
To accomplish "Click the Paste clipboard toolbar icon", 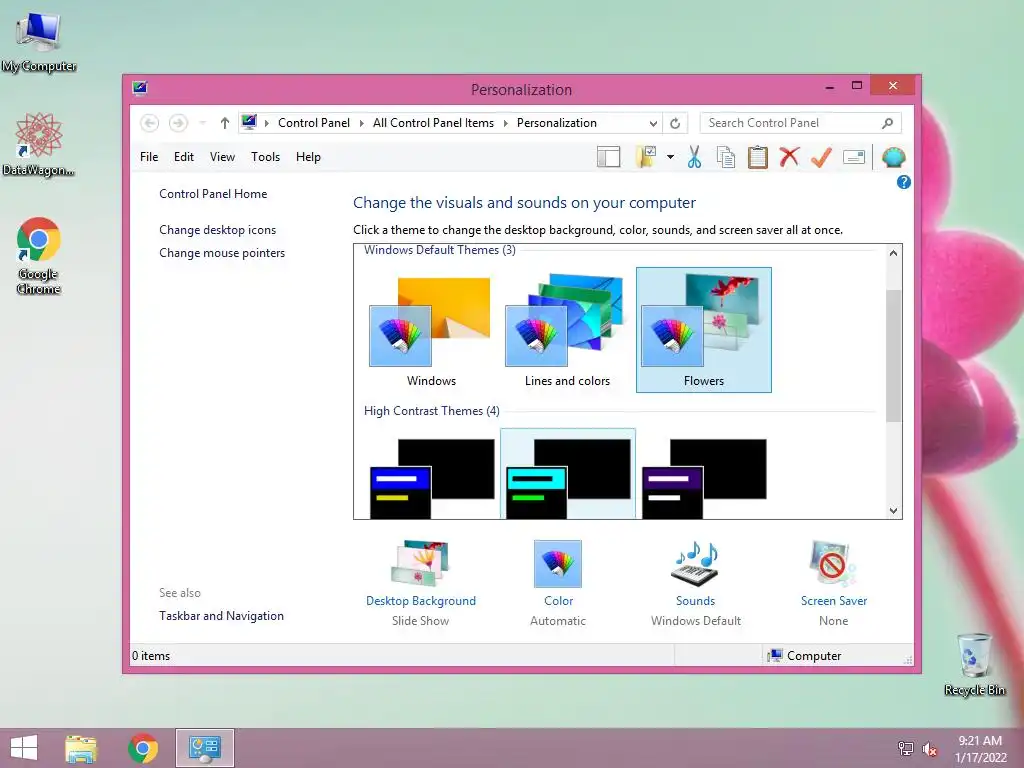I will pos(758,157).
